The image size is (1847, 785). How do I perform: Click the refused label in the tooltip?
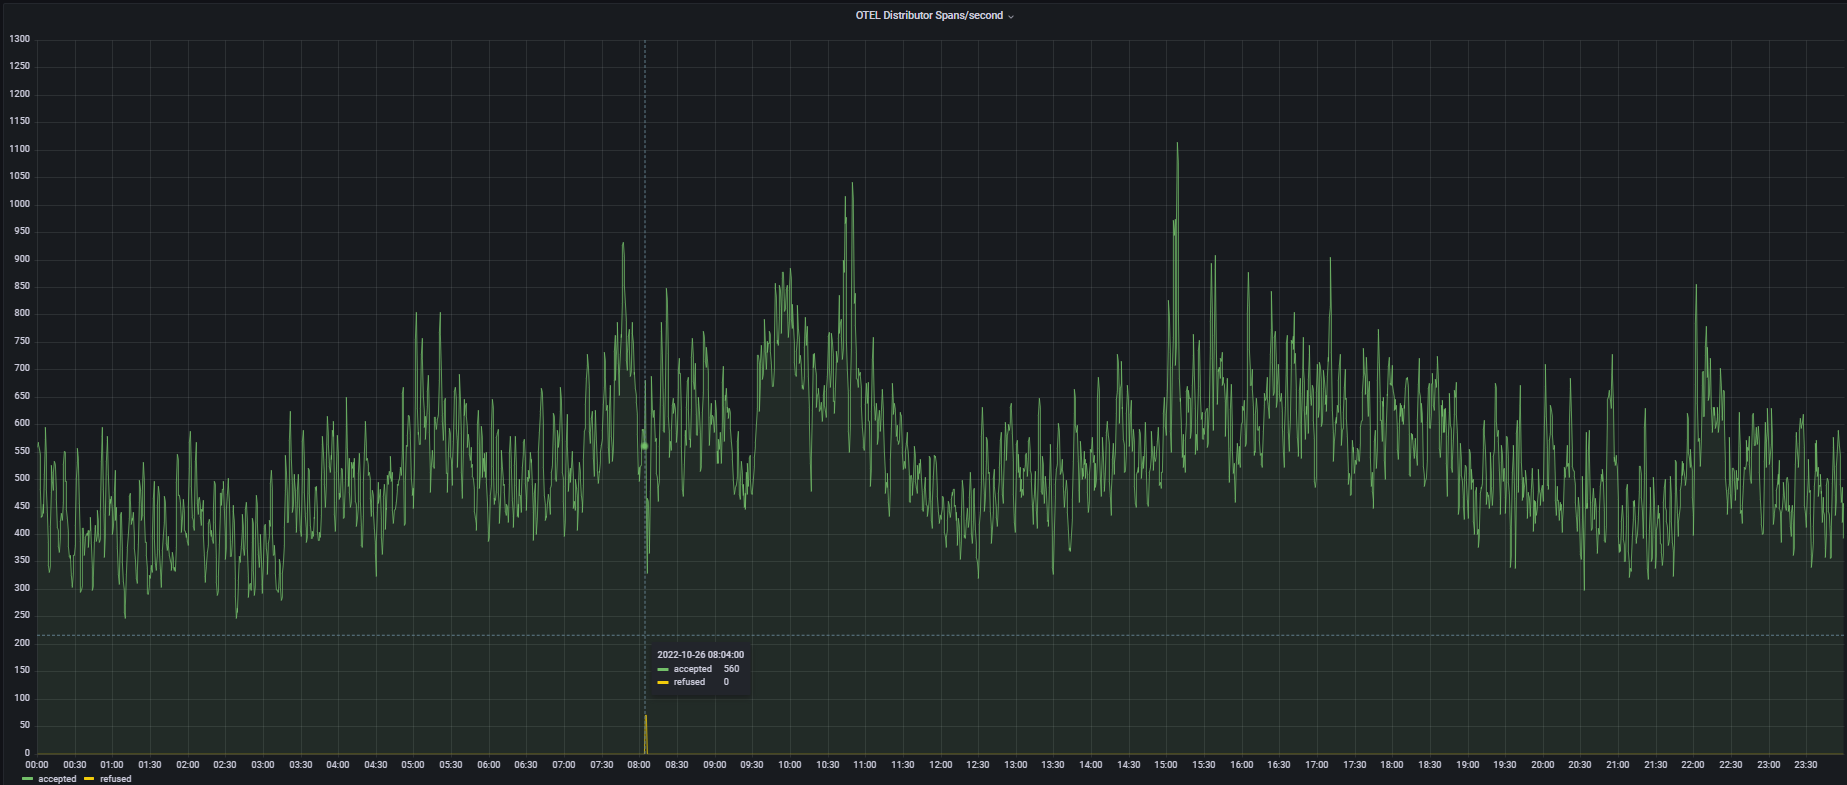click(x=689, y=682)
